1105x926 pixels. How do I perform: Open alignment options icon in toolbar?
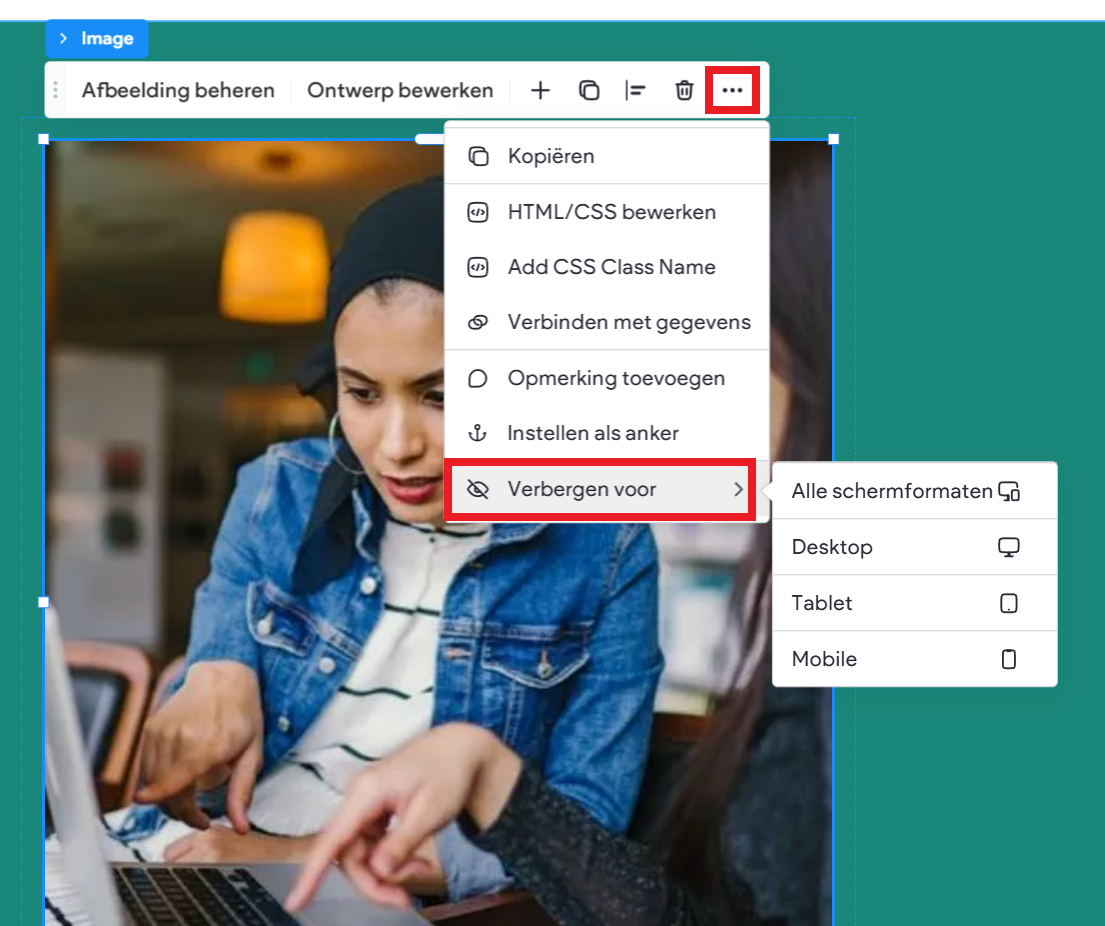click(x=635, y=90)
